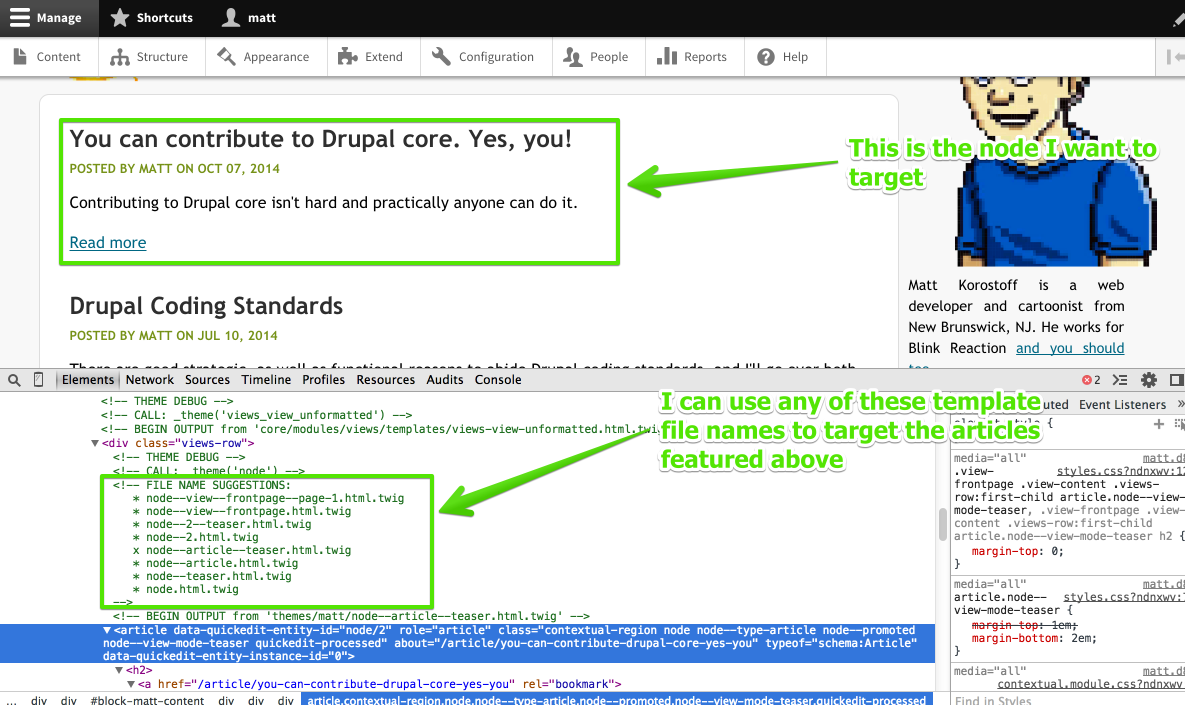1185x705 pixels.
Task: Open the Structure admin section
Action: (x=150, y=57)
